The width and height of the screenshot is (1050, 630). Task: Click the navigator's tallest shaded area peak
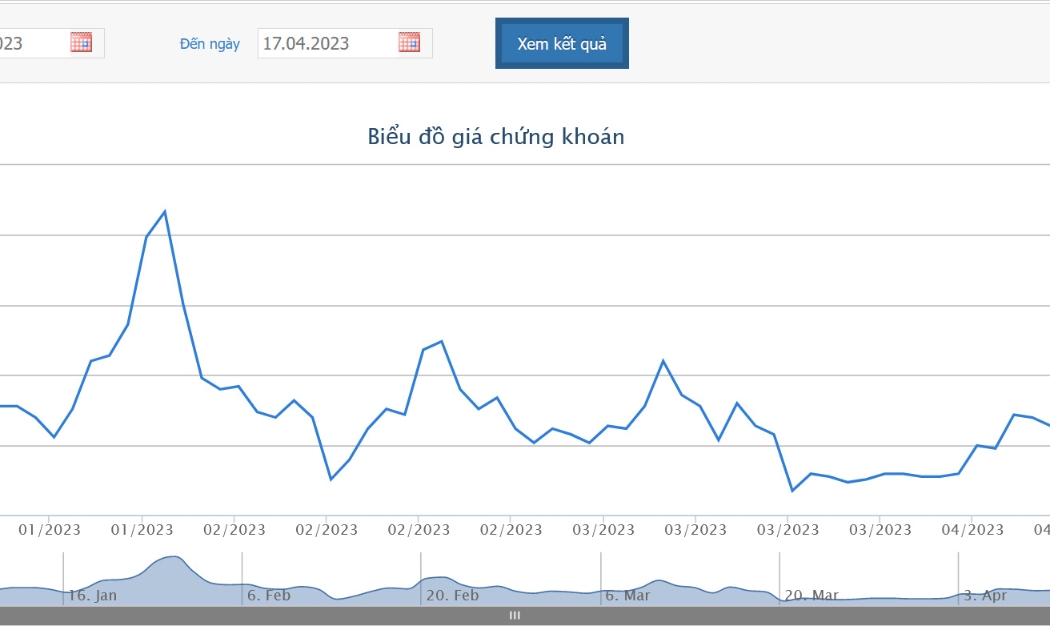click(x=173, y=557)
